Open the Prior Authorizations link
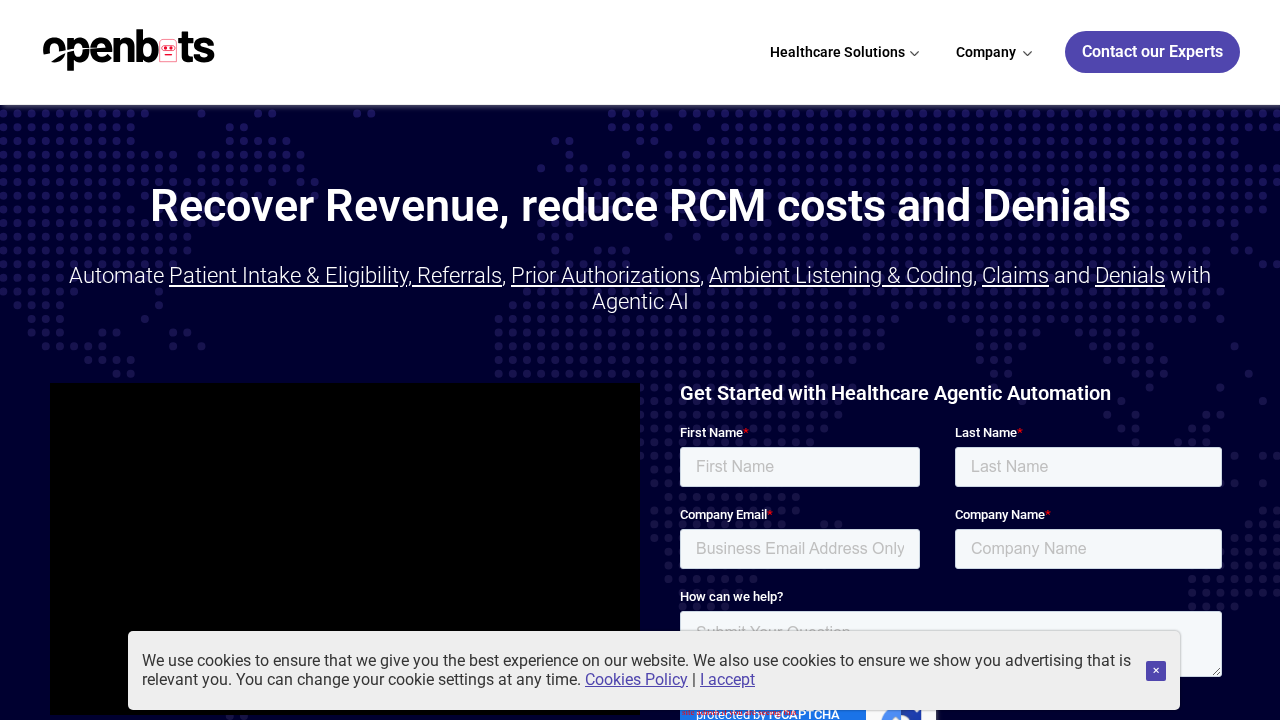Image resolution: width=1280 pixels, height=720 pixels. coord(605,275)
